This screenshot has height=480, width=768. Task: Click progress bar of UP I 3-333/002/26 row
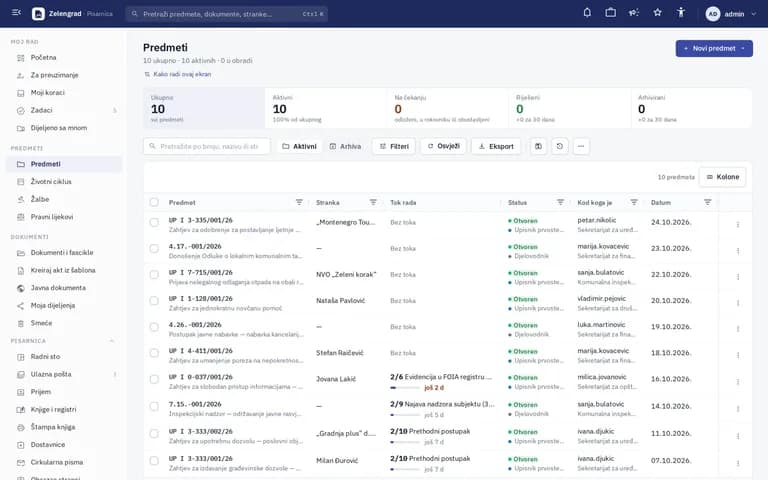405,442
